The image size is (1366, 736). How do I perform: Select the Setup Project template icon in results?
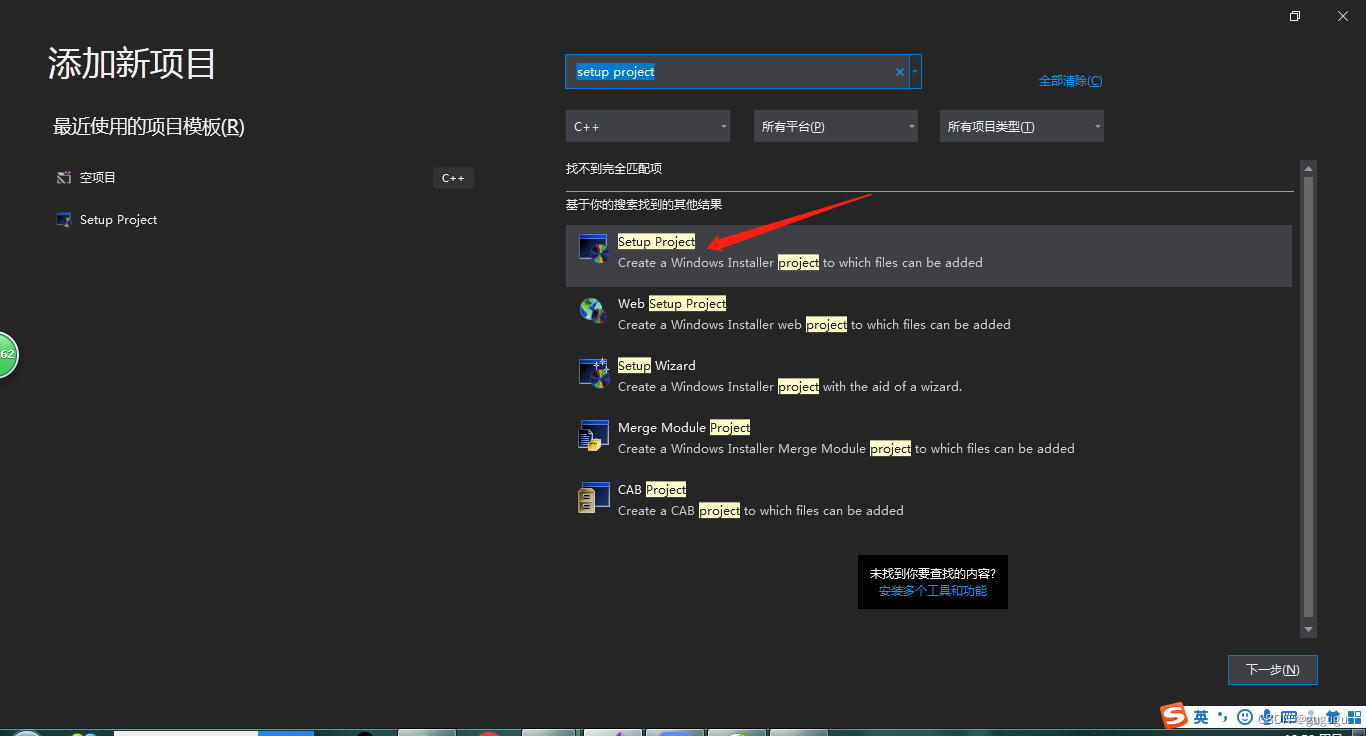point(594,249)
